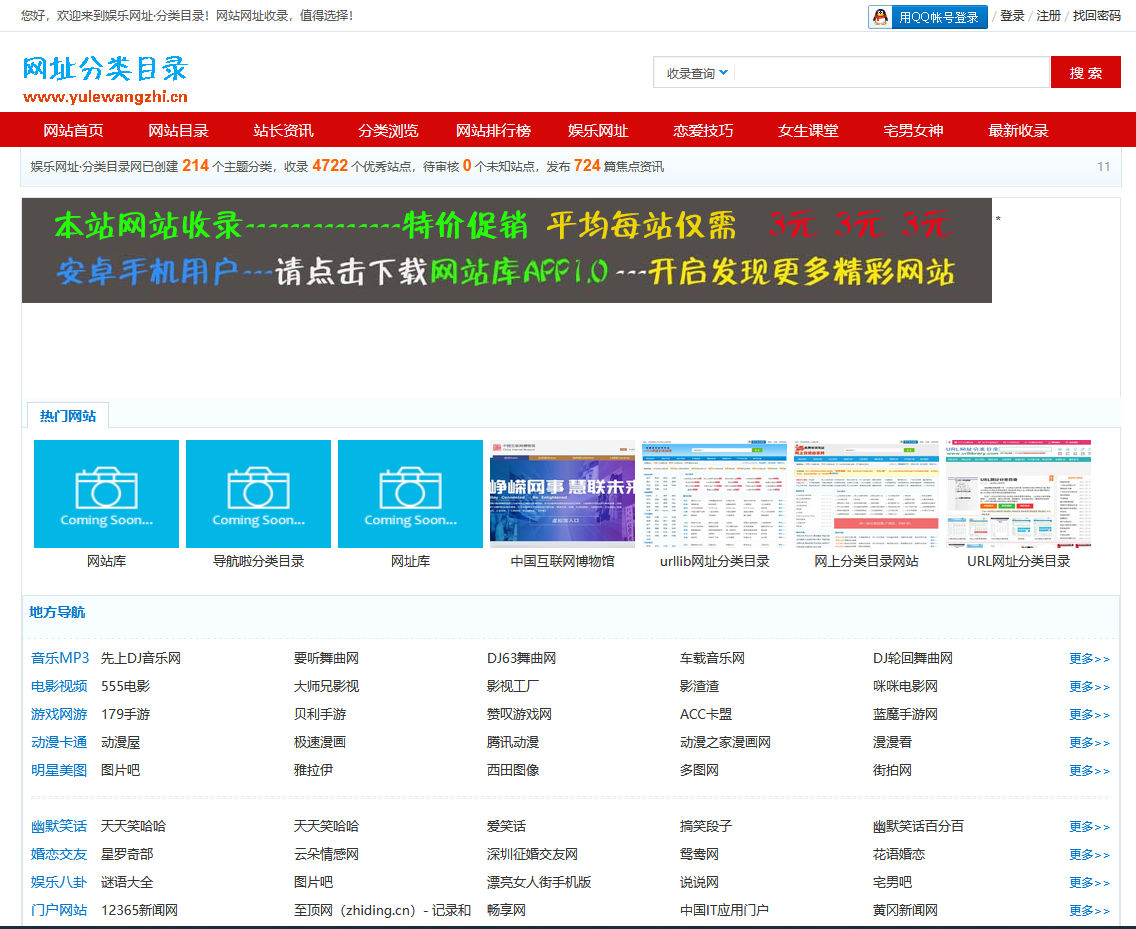Click the 登录 login link
Viewport: 1136px width, 929px height.
[1013, 16]
